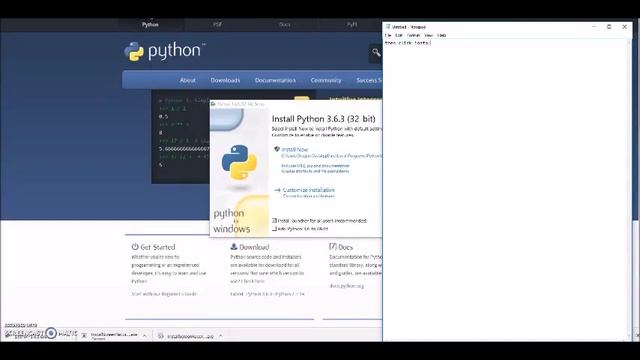Open the Help menu in Notepad
This screenshot has height=360, width=640.
(442, 36)
